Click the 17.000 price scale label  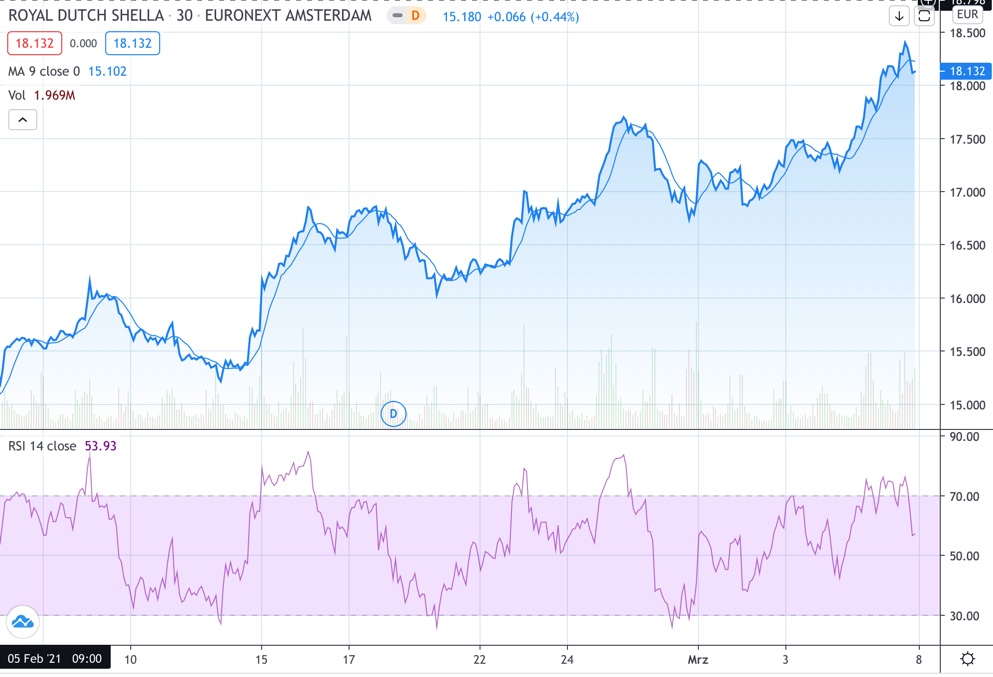(967, 192)
